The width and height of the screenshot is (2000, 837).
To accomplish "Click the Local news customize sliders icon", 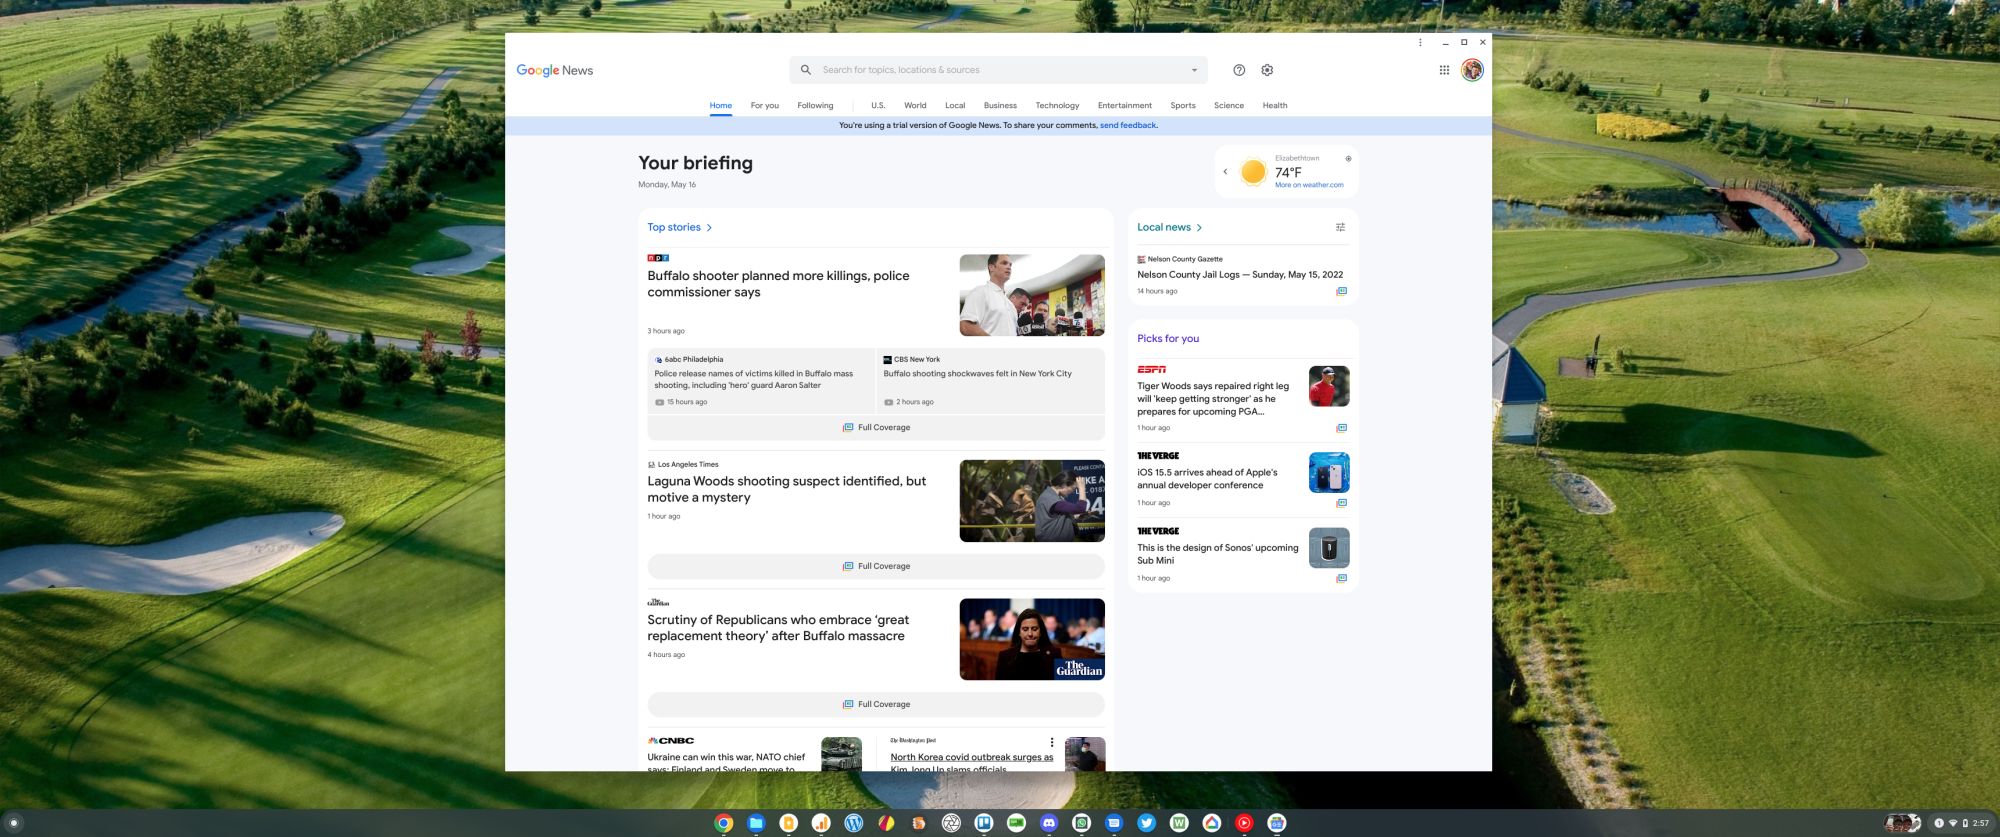I will tap(1340, 227).
